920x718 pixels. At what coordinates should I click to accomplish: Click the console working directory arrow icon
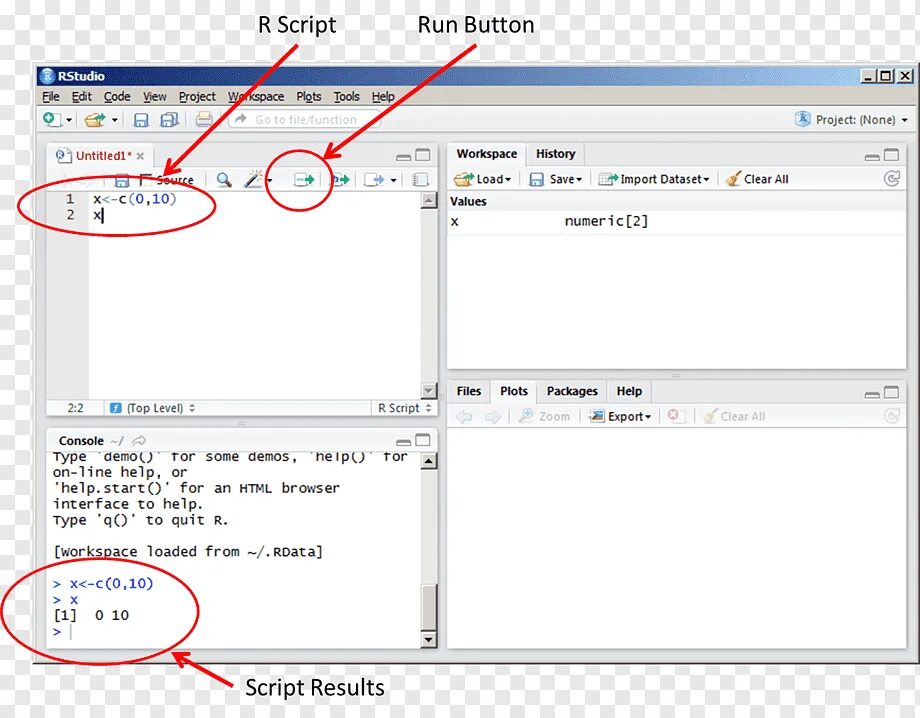[x=139, y=441]
